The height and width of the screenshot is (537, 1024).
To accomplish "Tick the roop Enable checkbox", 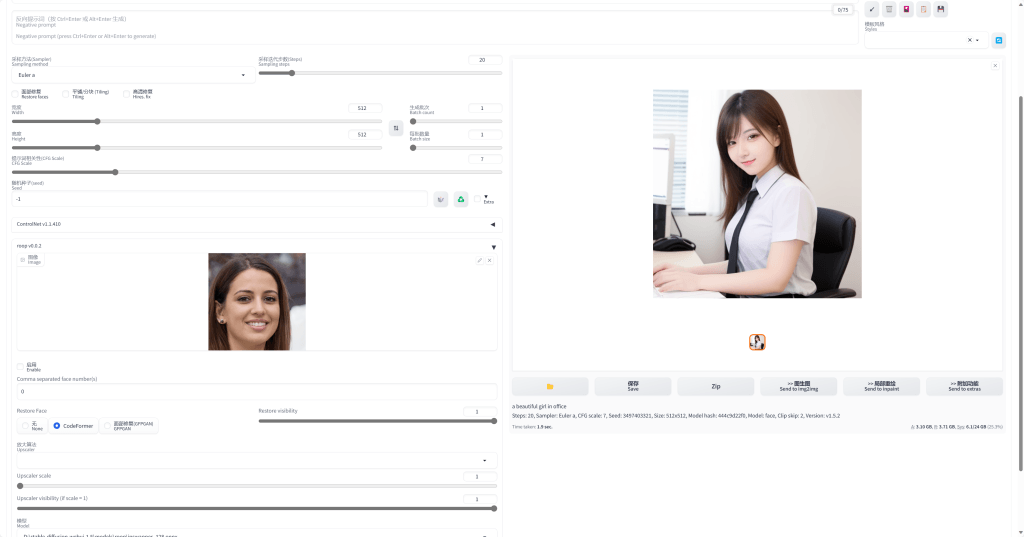I will point(20,367).
